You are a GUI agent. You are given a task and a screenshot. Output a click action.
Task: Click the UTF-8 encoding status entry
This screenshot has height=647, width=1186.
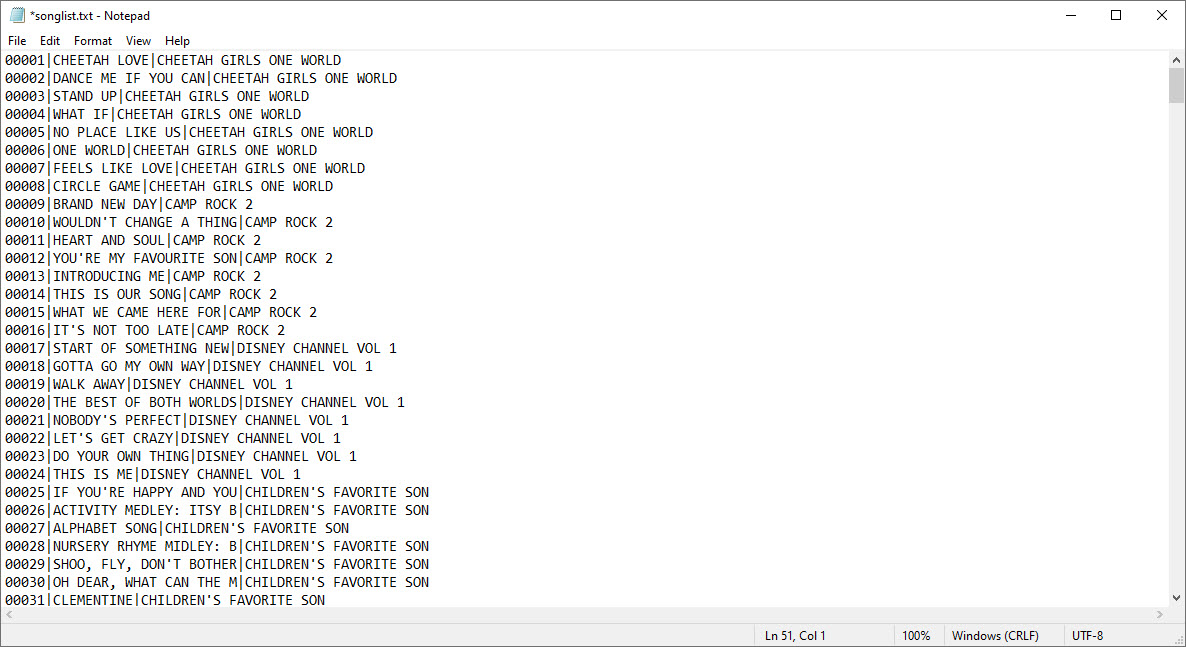[1088, 636]
